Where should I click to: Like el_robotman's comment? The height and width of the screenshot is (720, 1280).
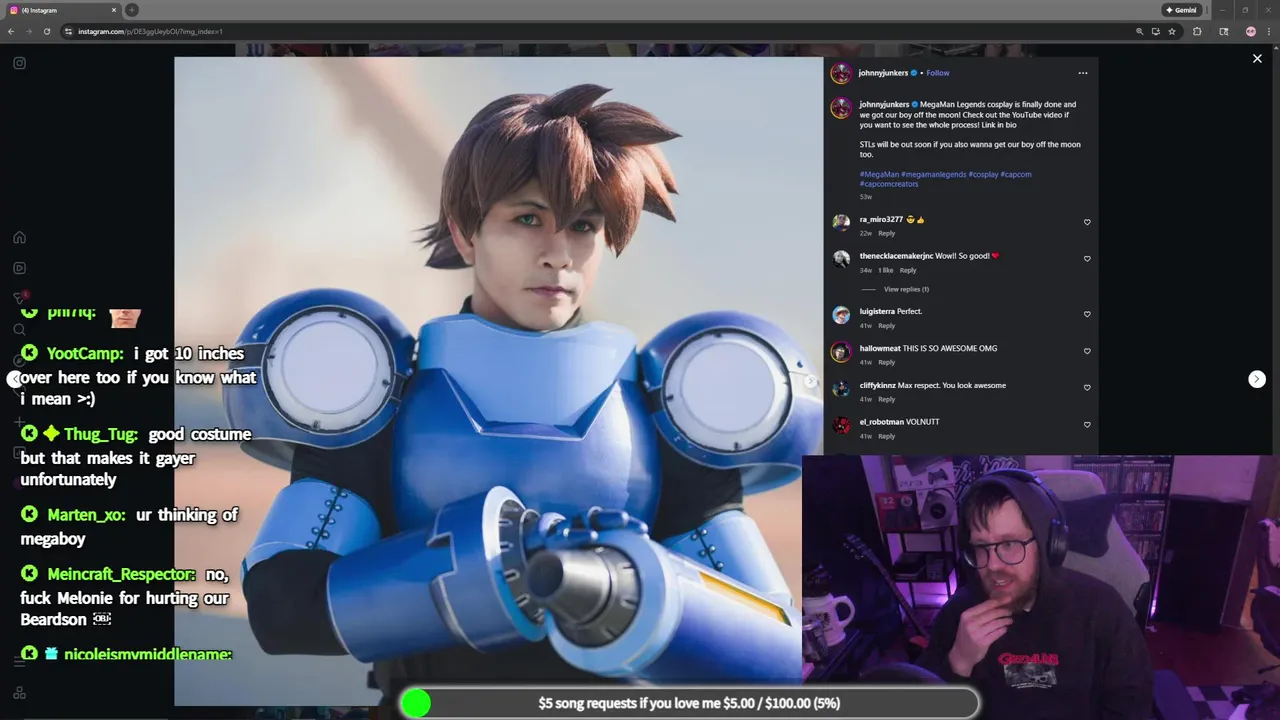(1087, 425)
